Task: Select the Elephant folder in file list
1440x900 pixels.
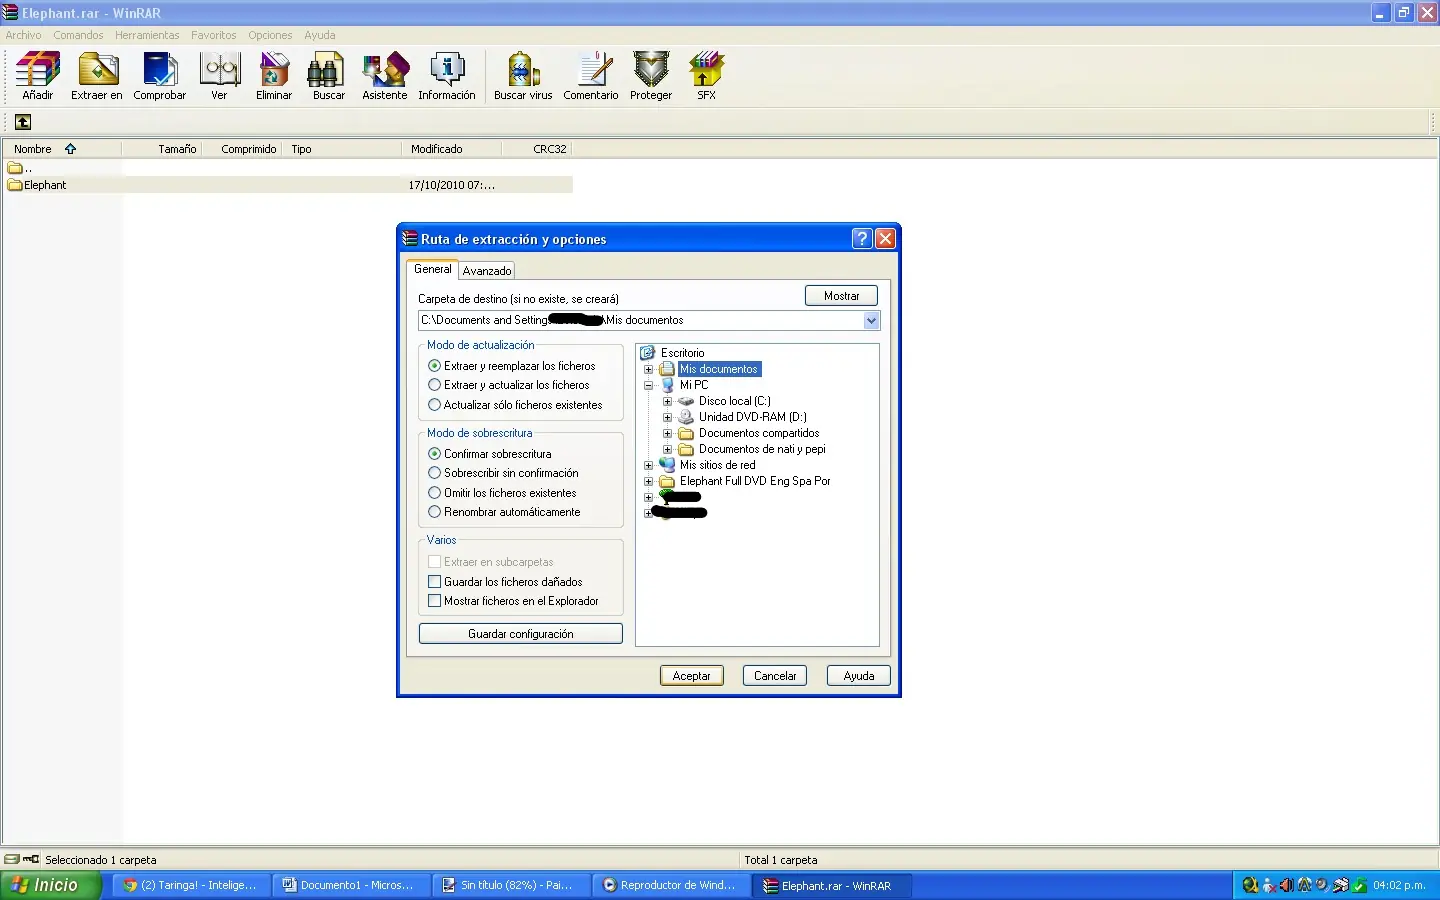Action: pyautogui.click(x=37, y=185)
